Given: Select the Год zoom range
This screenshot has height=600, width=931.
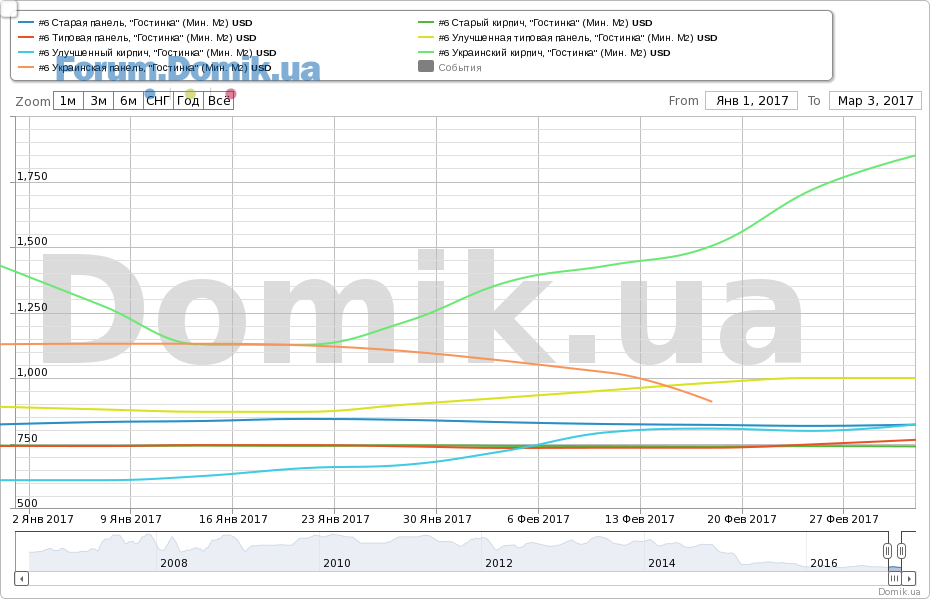Looking at the screenshot, I should (188, 101).
